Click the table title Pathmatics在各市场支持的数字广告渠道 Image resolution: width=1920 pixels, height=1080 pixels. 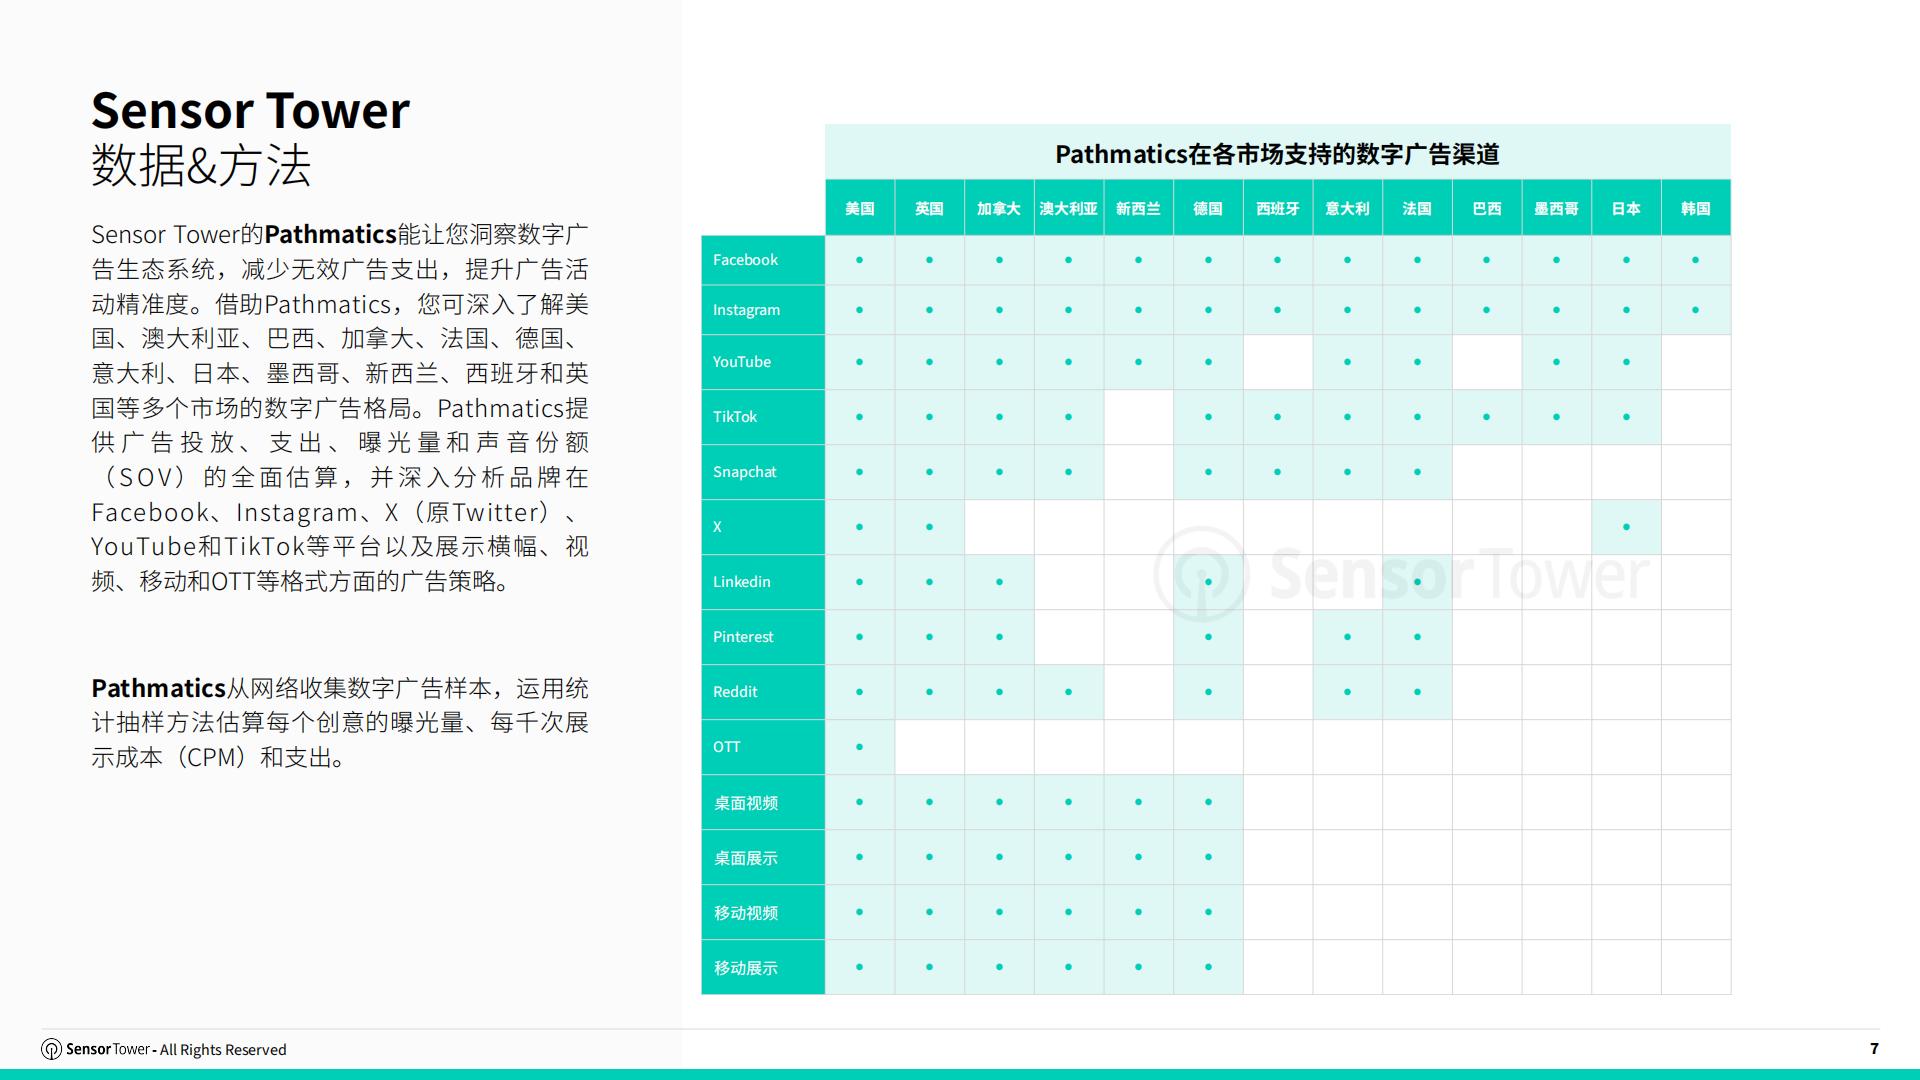[1278, 154]
